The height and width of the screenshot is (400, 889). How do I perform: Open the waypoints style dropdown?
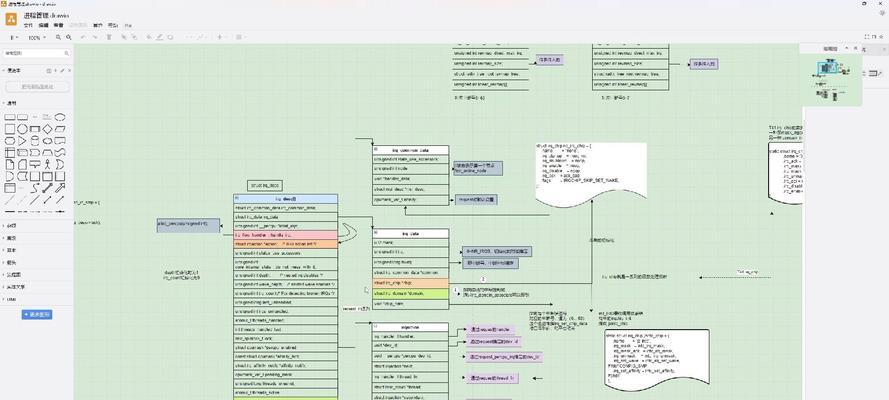204,37
